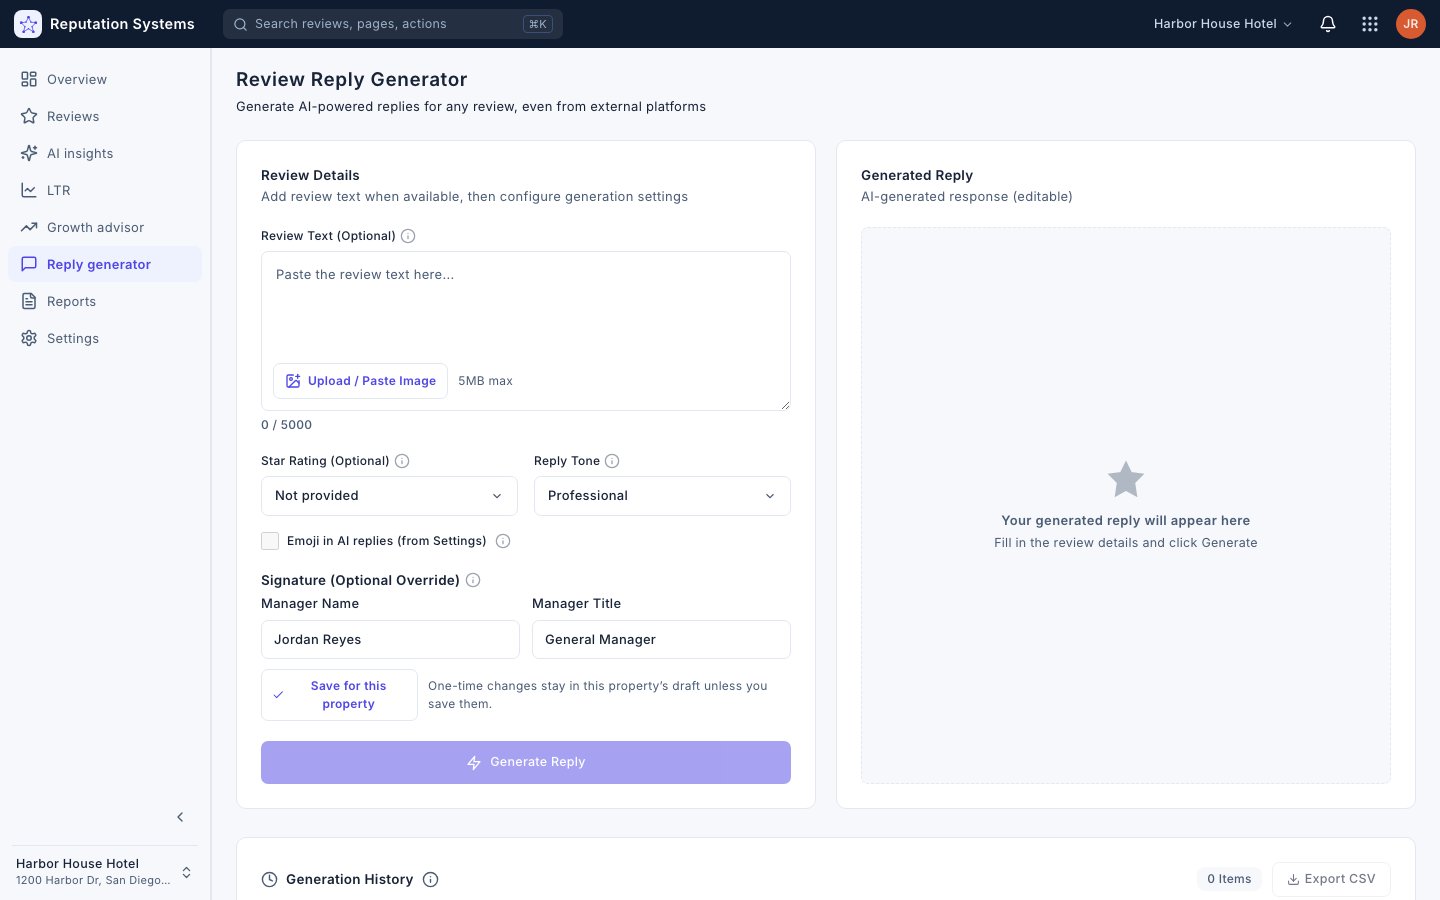The image size is (1440, 900).
Task: Click the 5MB max label
Action: point(485,381)
